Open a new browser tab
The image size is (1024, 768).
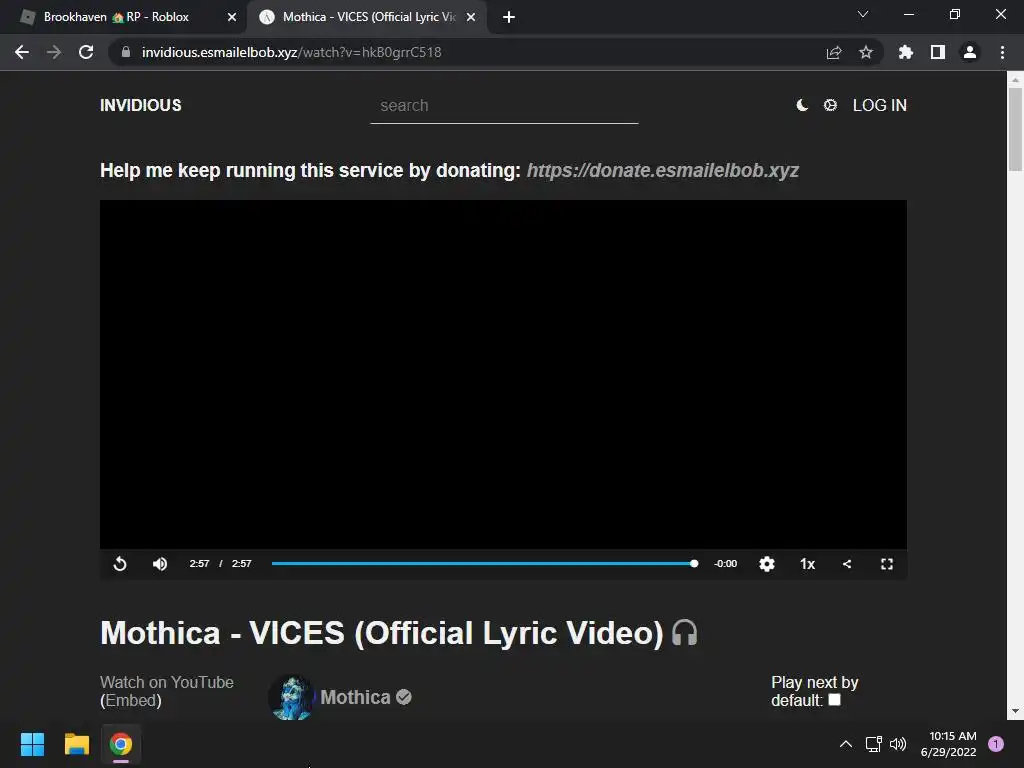(509, 17)
